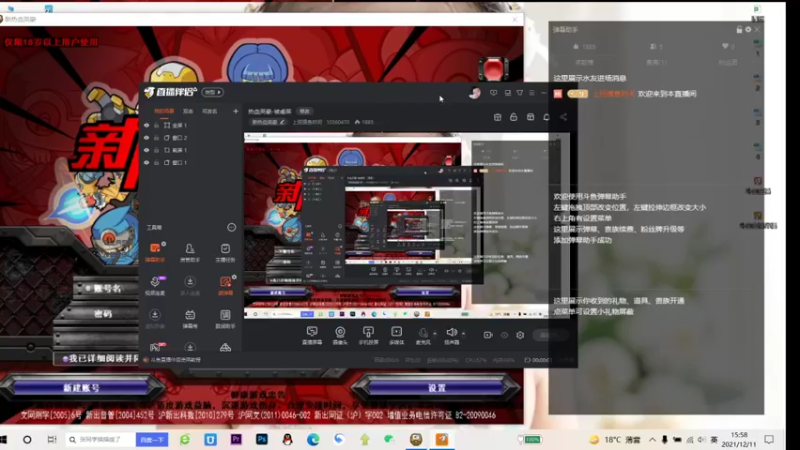Add a 摄像头 camera source
Screen dimensions: 800x450
340,335
